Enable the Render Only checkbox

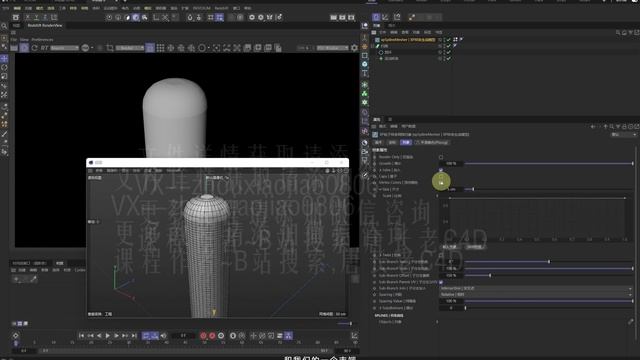coord(441,157)
